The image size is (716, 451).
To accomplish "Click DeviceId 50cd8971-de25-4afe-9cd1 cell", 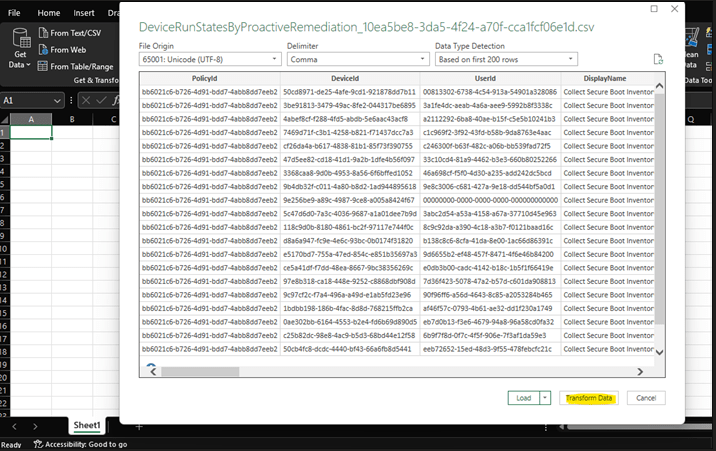I will 350,92.
